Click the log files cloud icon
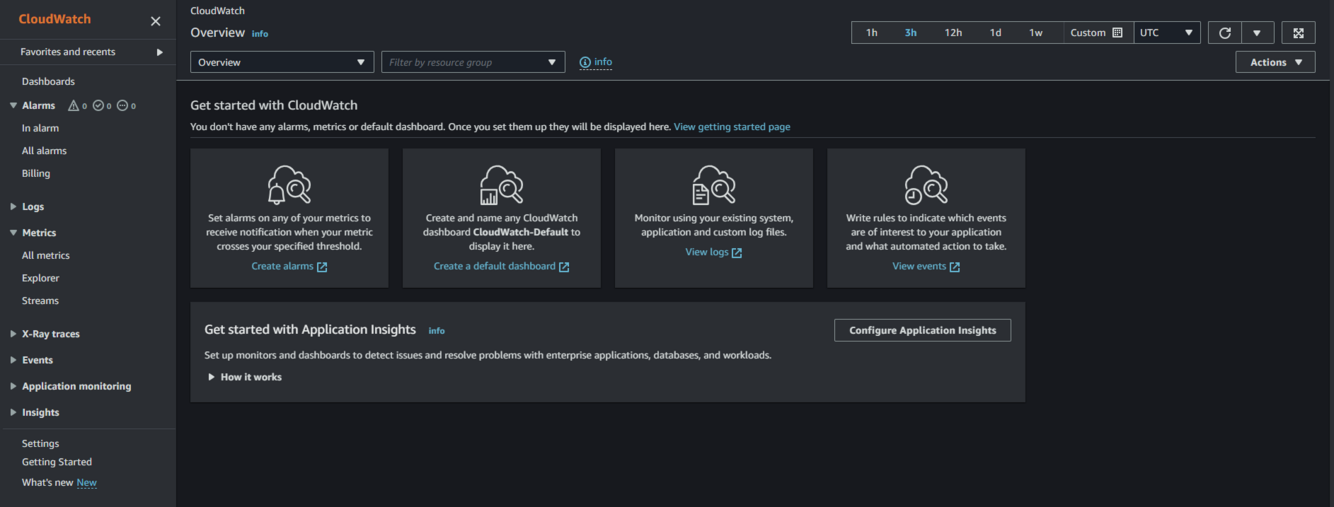 (714, 185)
